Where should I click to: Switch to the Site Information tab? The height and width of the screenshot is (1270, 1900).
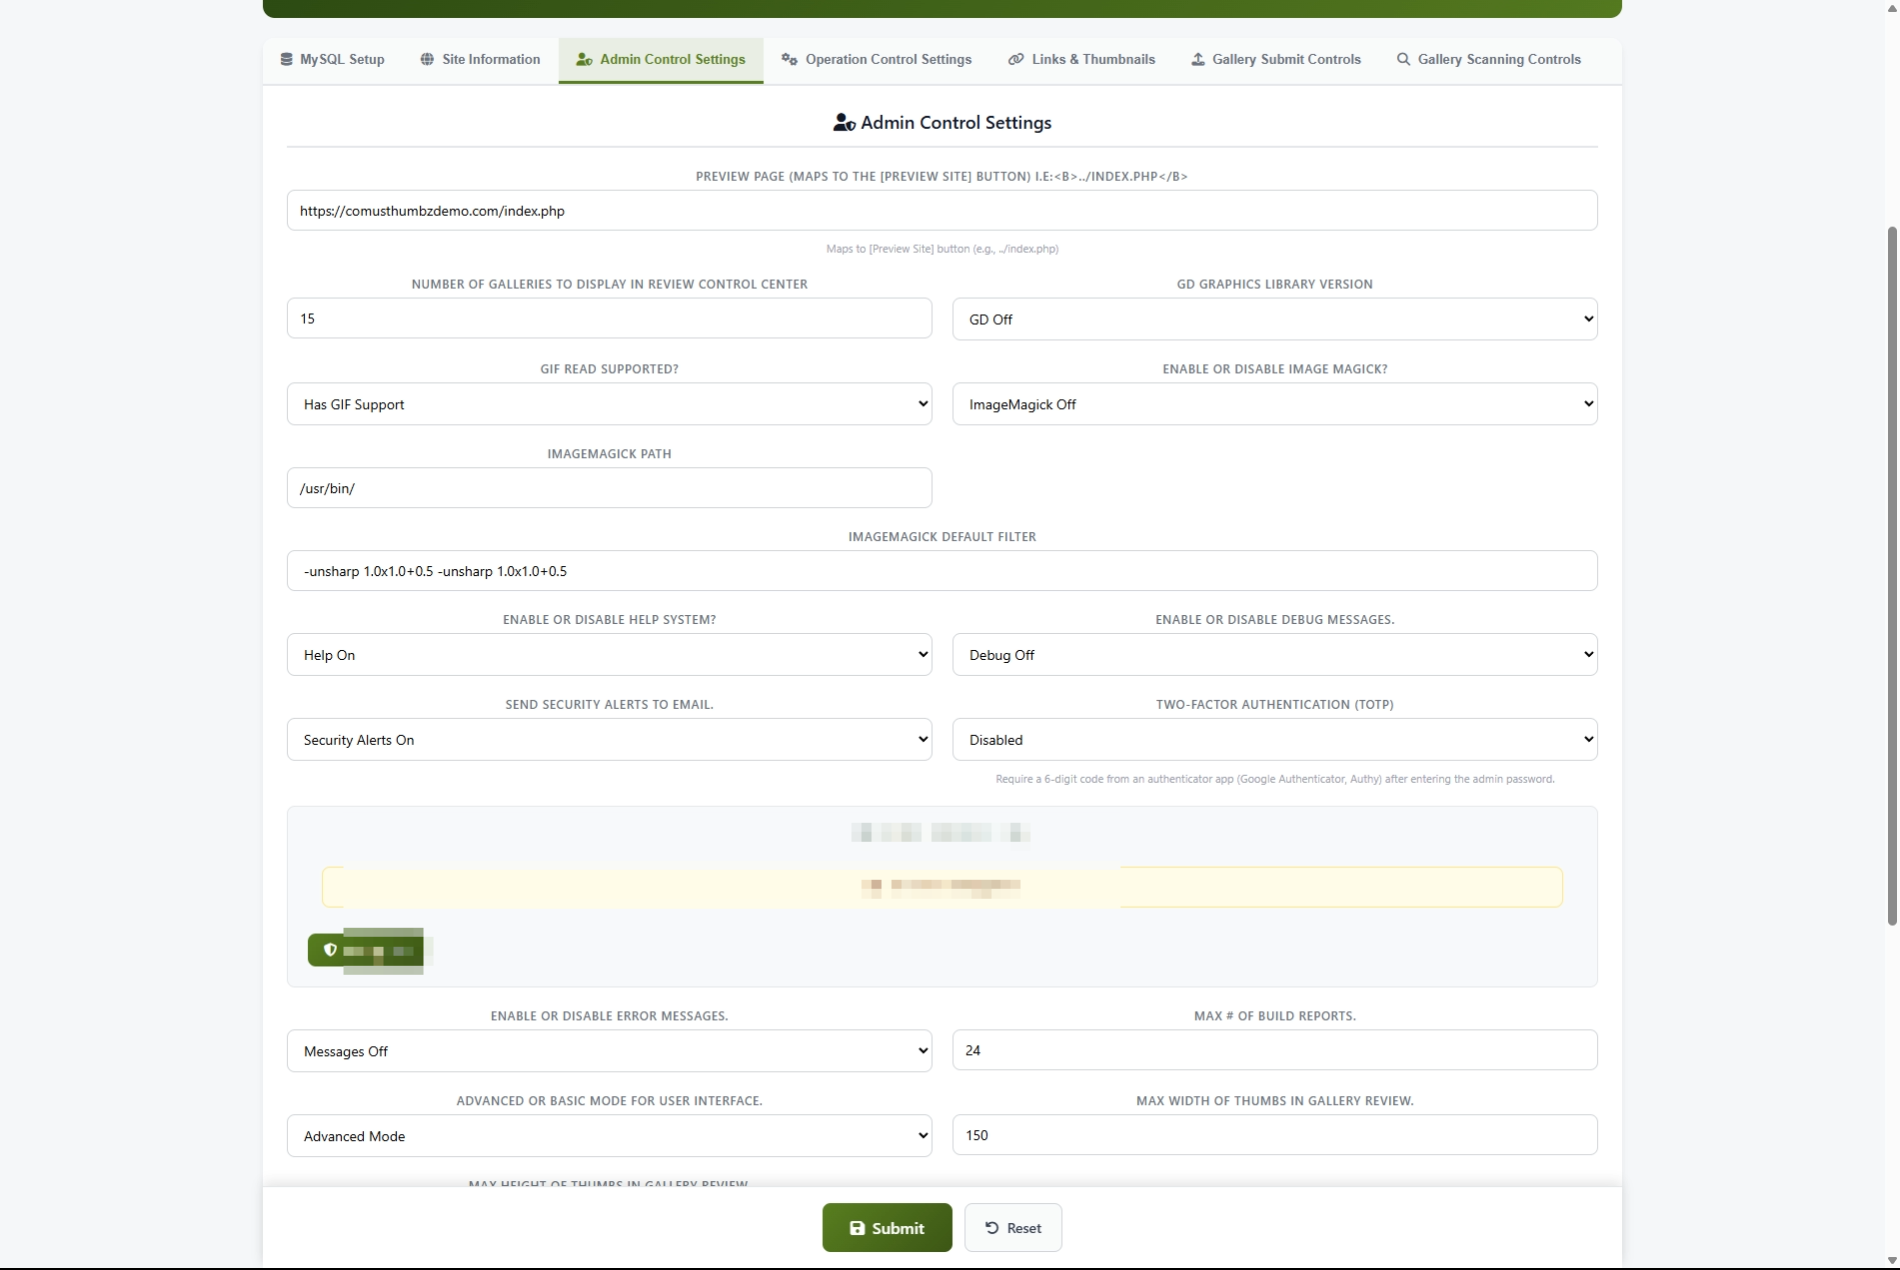480,60
